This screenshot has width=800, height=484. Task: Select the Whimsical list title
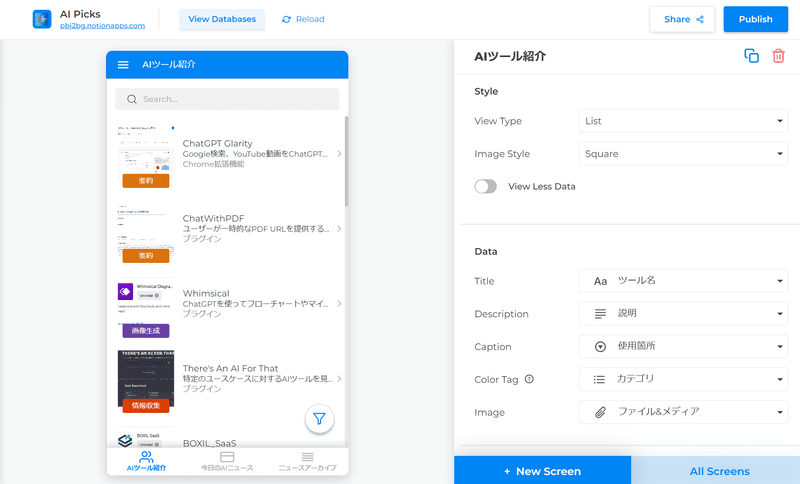tap(206, 293)
